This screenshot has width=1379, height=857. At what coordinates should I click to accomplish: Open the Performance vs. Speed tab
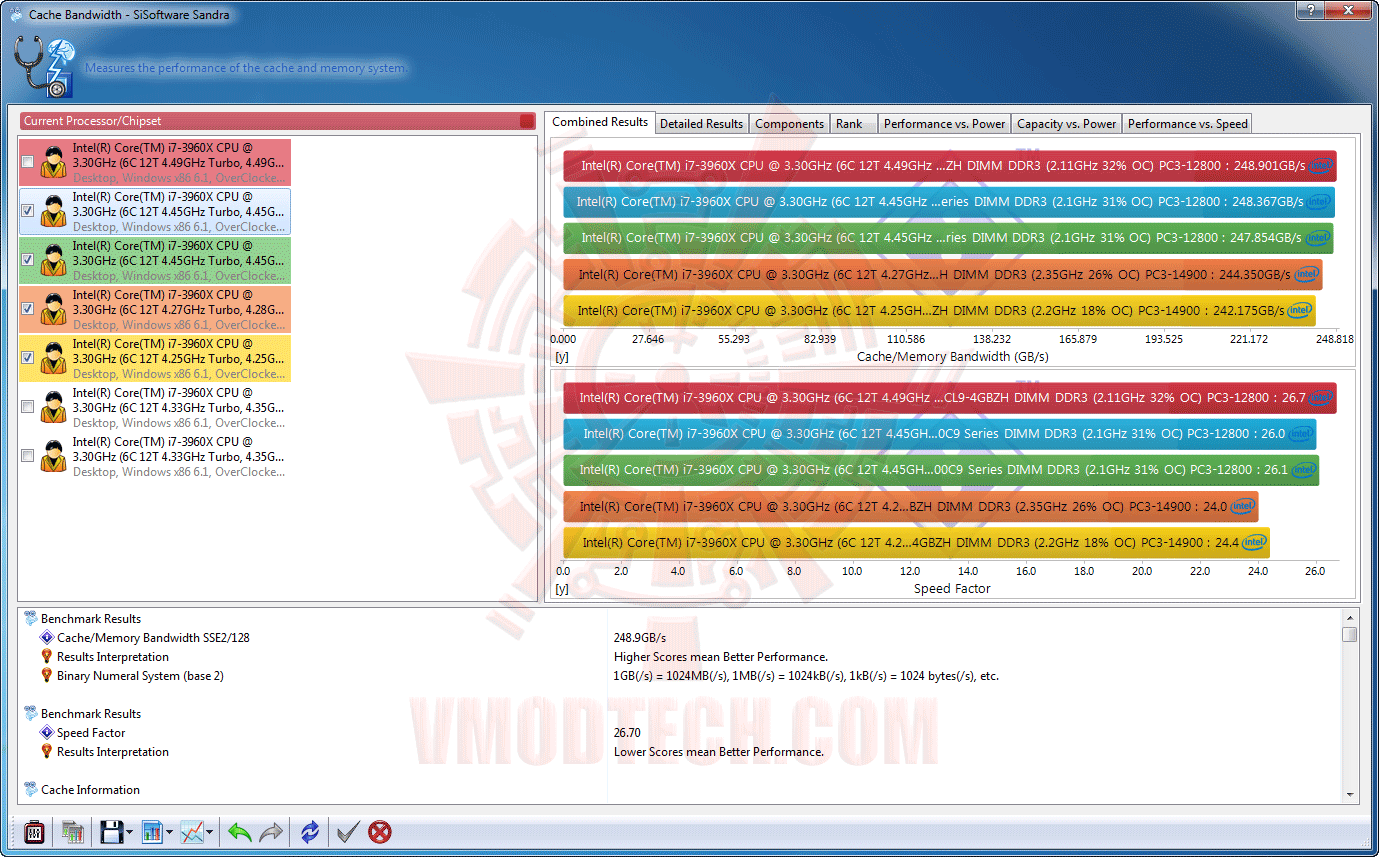(x=1187, y=124)
